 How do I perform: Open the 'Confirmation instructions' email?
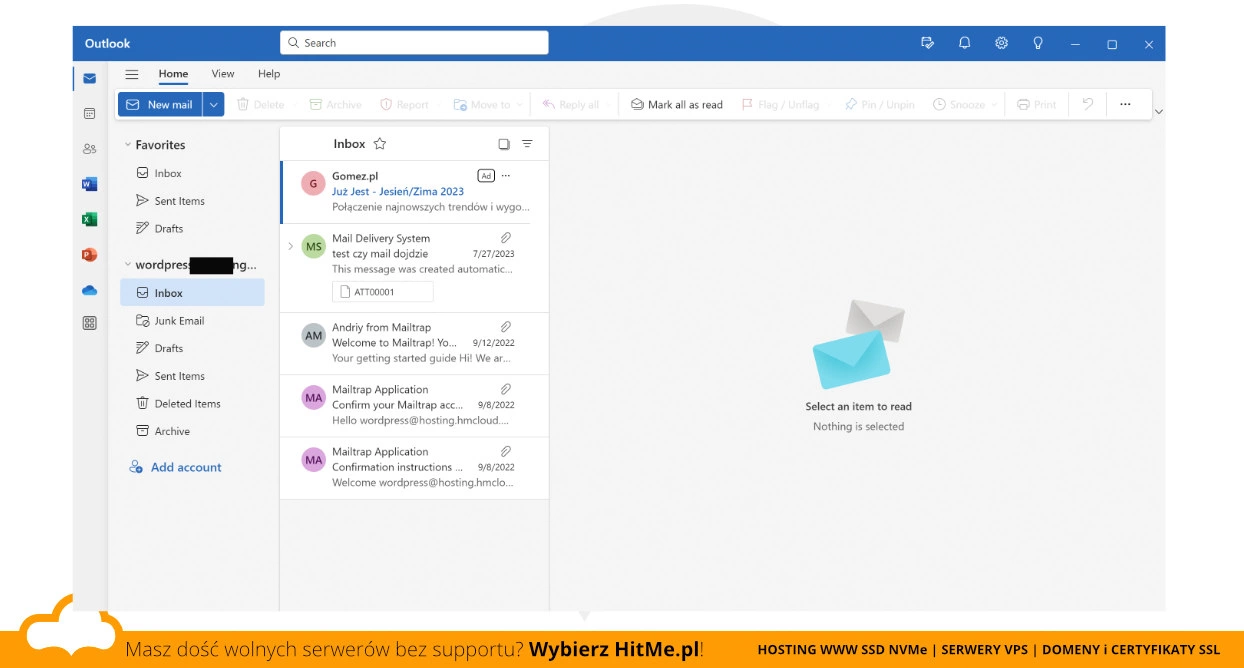414,467
